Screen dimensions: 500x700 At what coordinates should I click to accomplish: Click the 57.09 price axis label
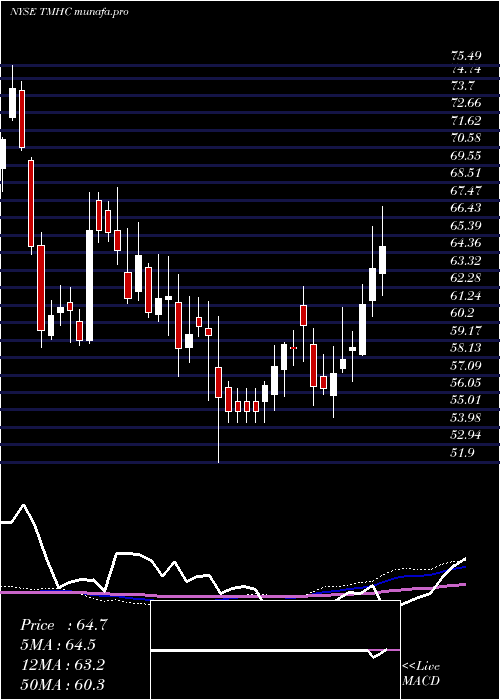point(466,365)
